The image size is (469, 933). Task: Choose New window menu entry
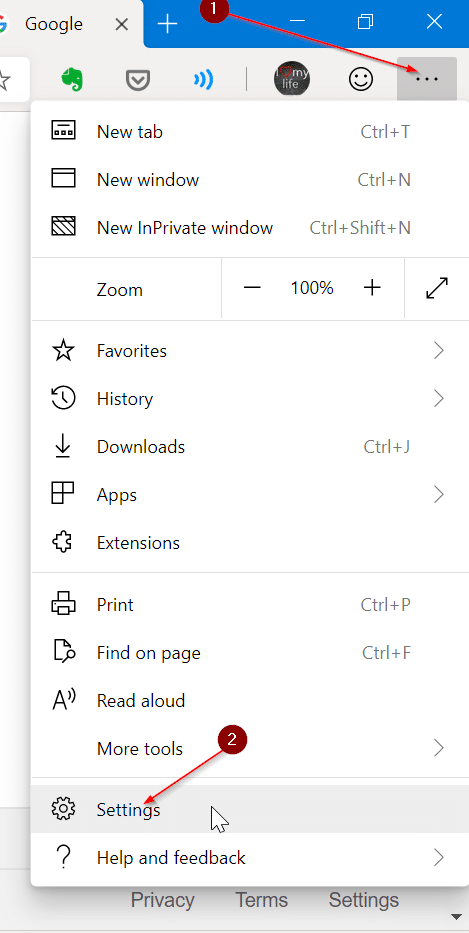pyautogui.click(x=250, y=180)
